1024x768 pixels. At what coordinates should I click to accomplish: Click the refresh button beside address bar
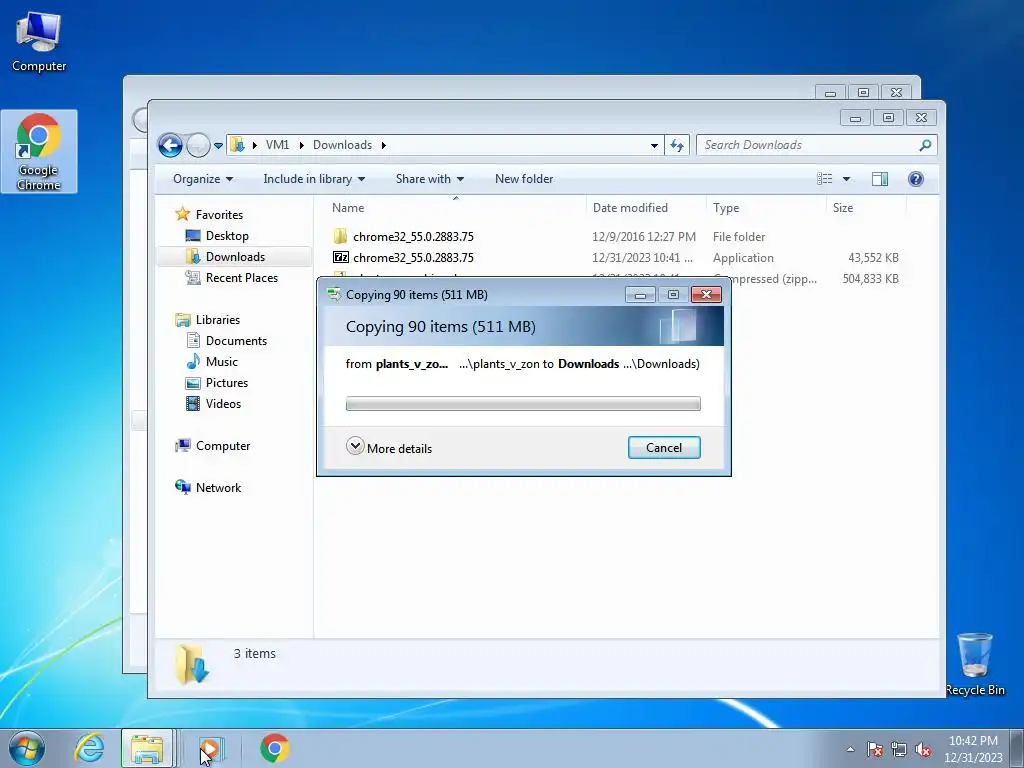tap(677, 145)
